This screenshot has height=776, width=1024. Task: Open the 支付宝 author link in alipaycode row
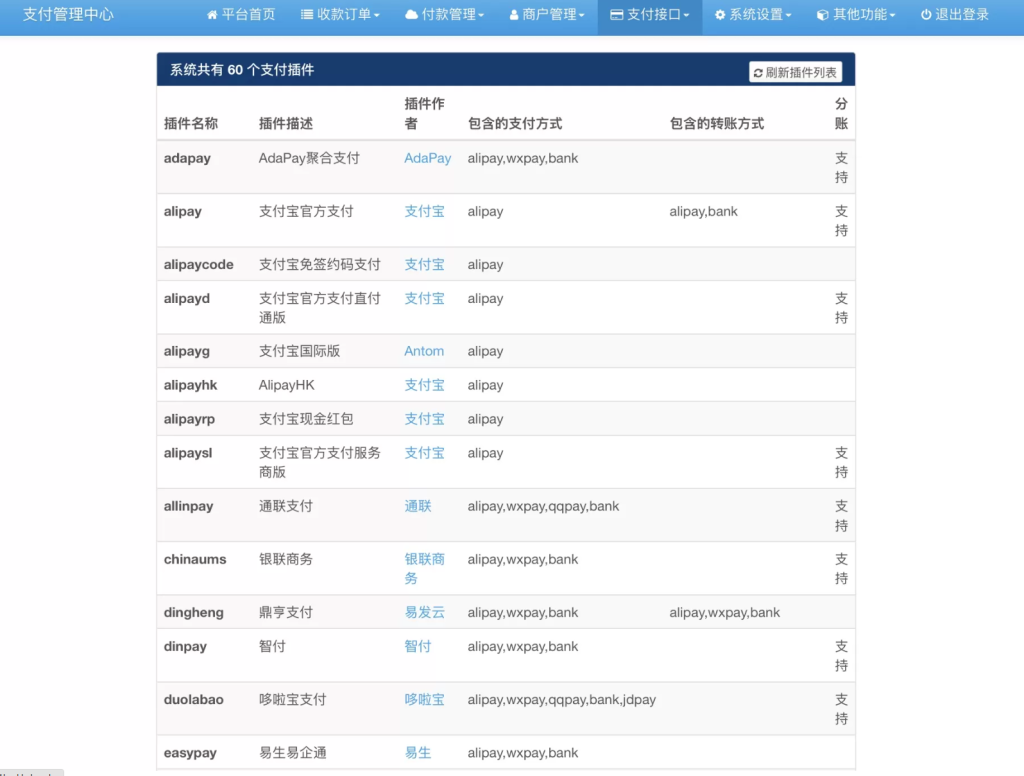(424, 265)
